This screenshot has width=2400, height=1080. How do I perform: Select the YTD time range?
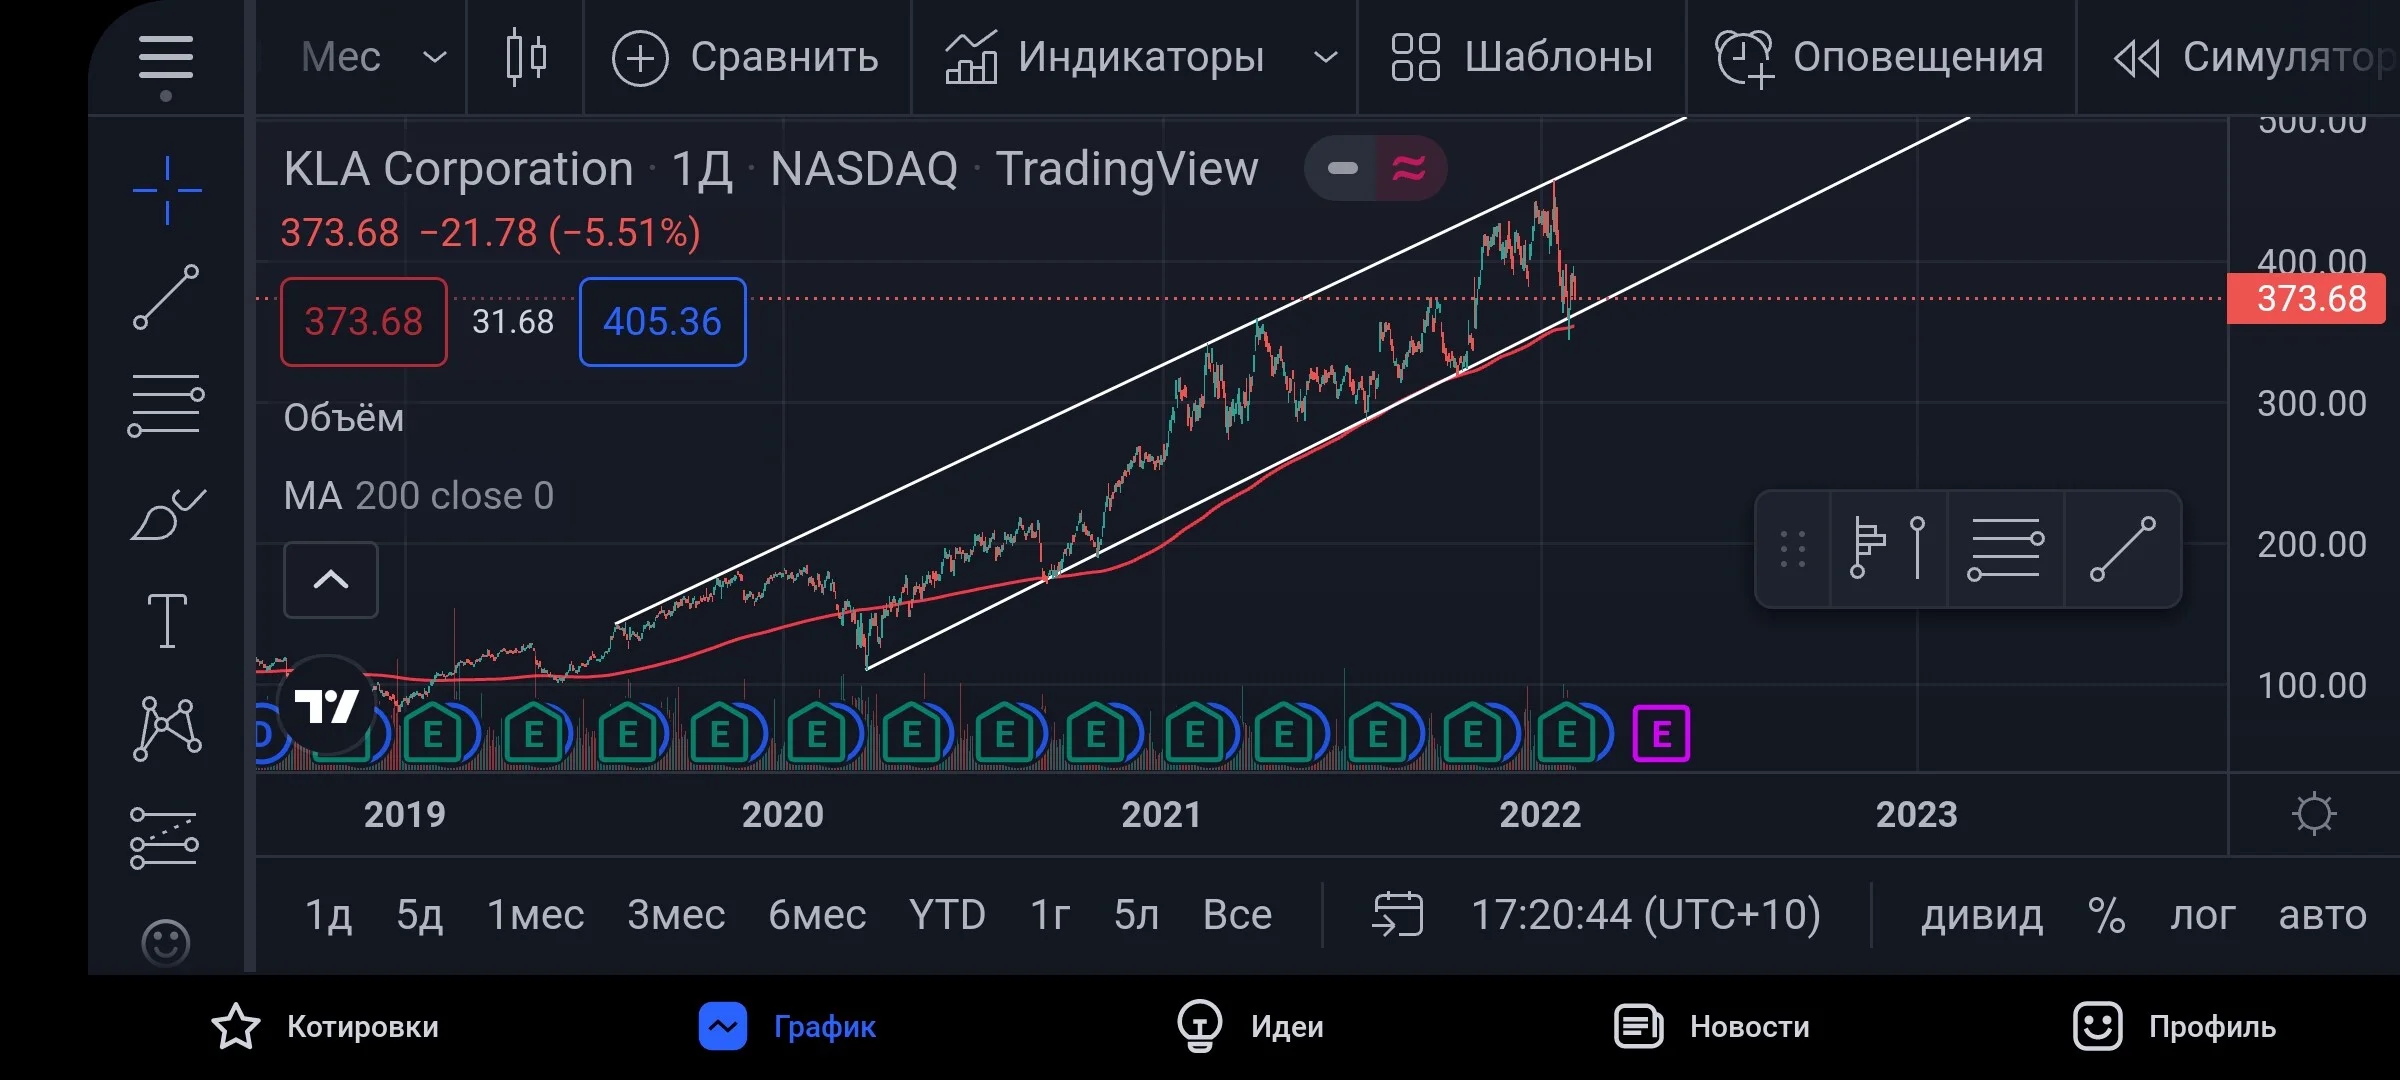pos(947,915)
